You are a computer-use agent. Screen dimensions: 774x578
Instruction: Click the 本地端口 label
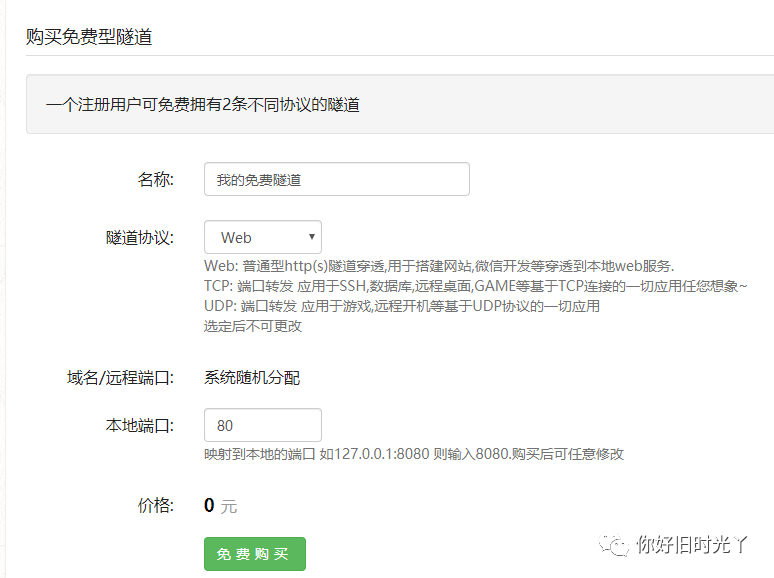click(140, 425)
